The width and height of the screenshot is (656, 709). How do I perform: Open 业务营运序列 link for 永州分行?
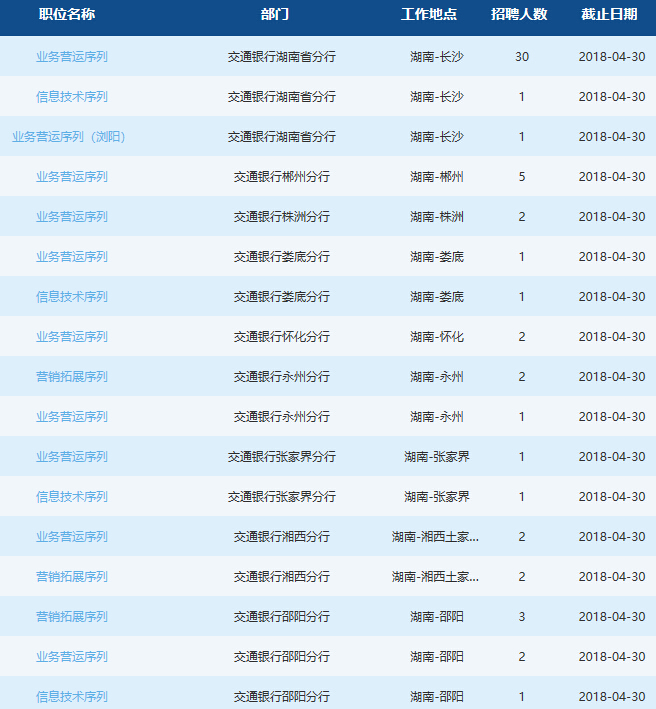[72, 416]
